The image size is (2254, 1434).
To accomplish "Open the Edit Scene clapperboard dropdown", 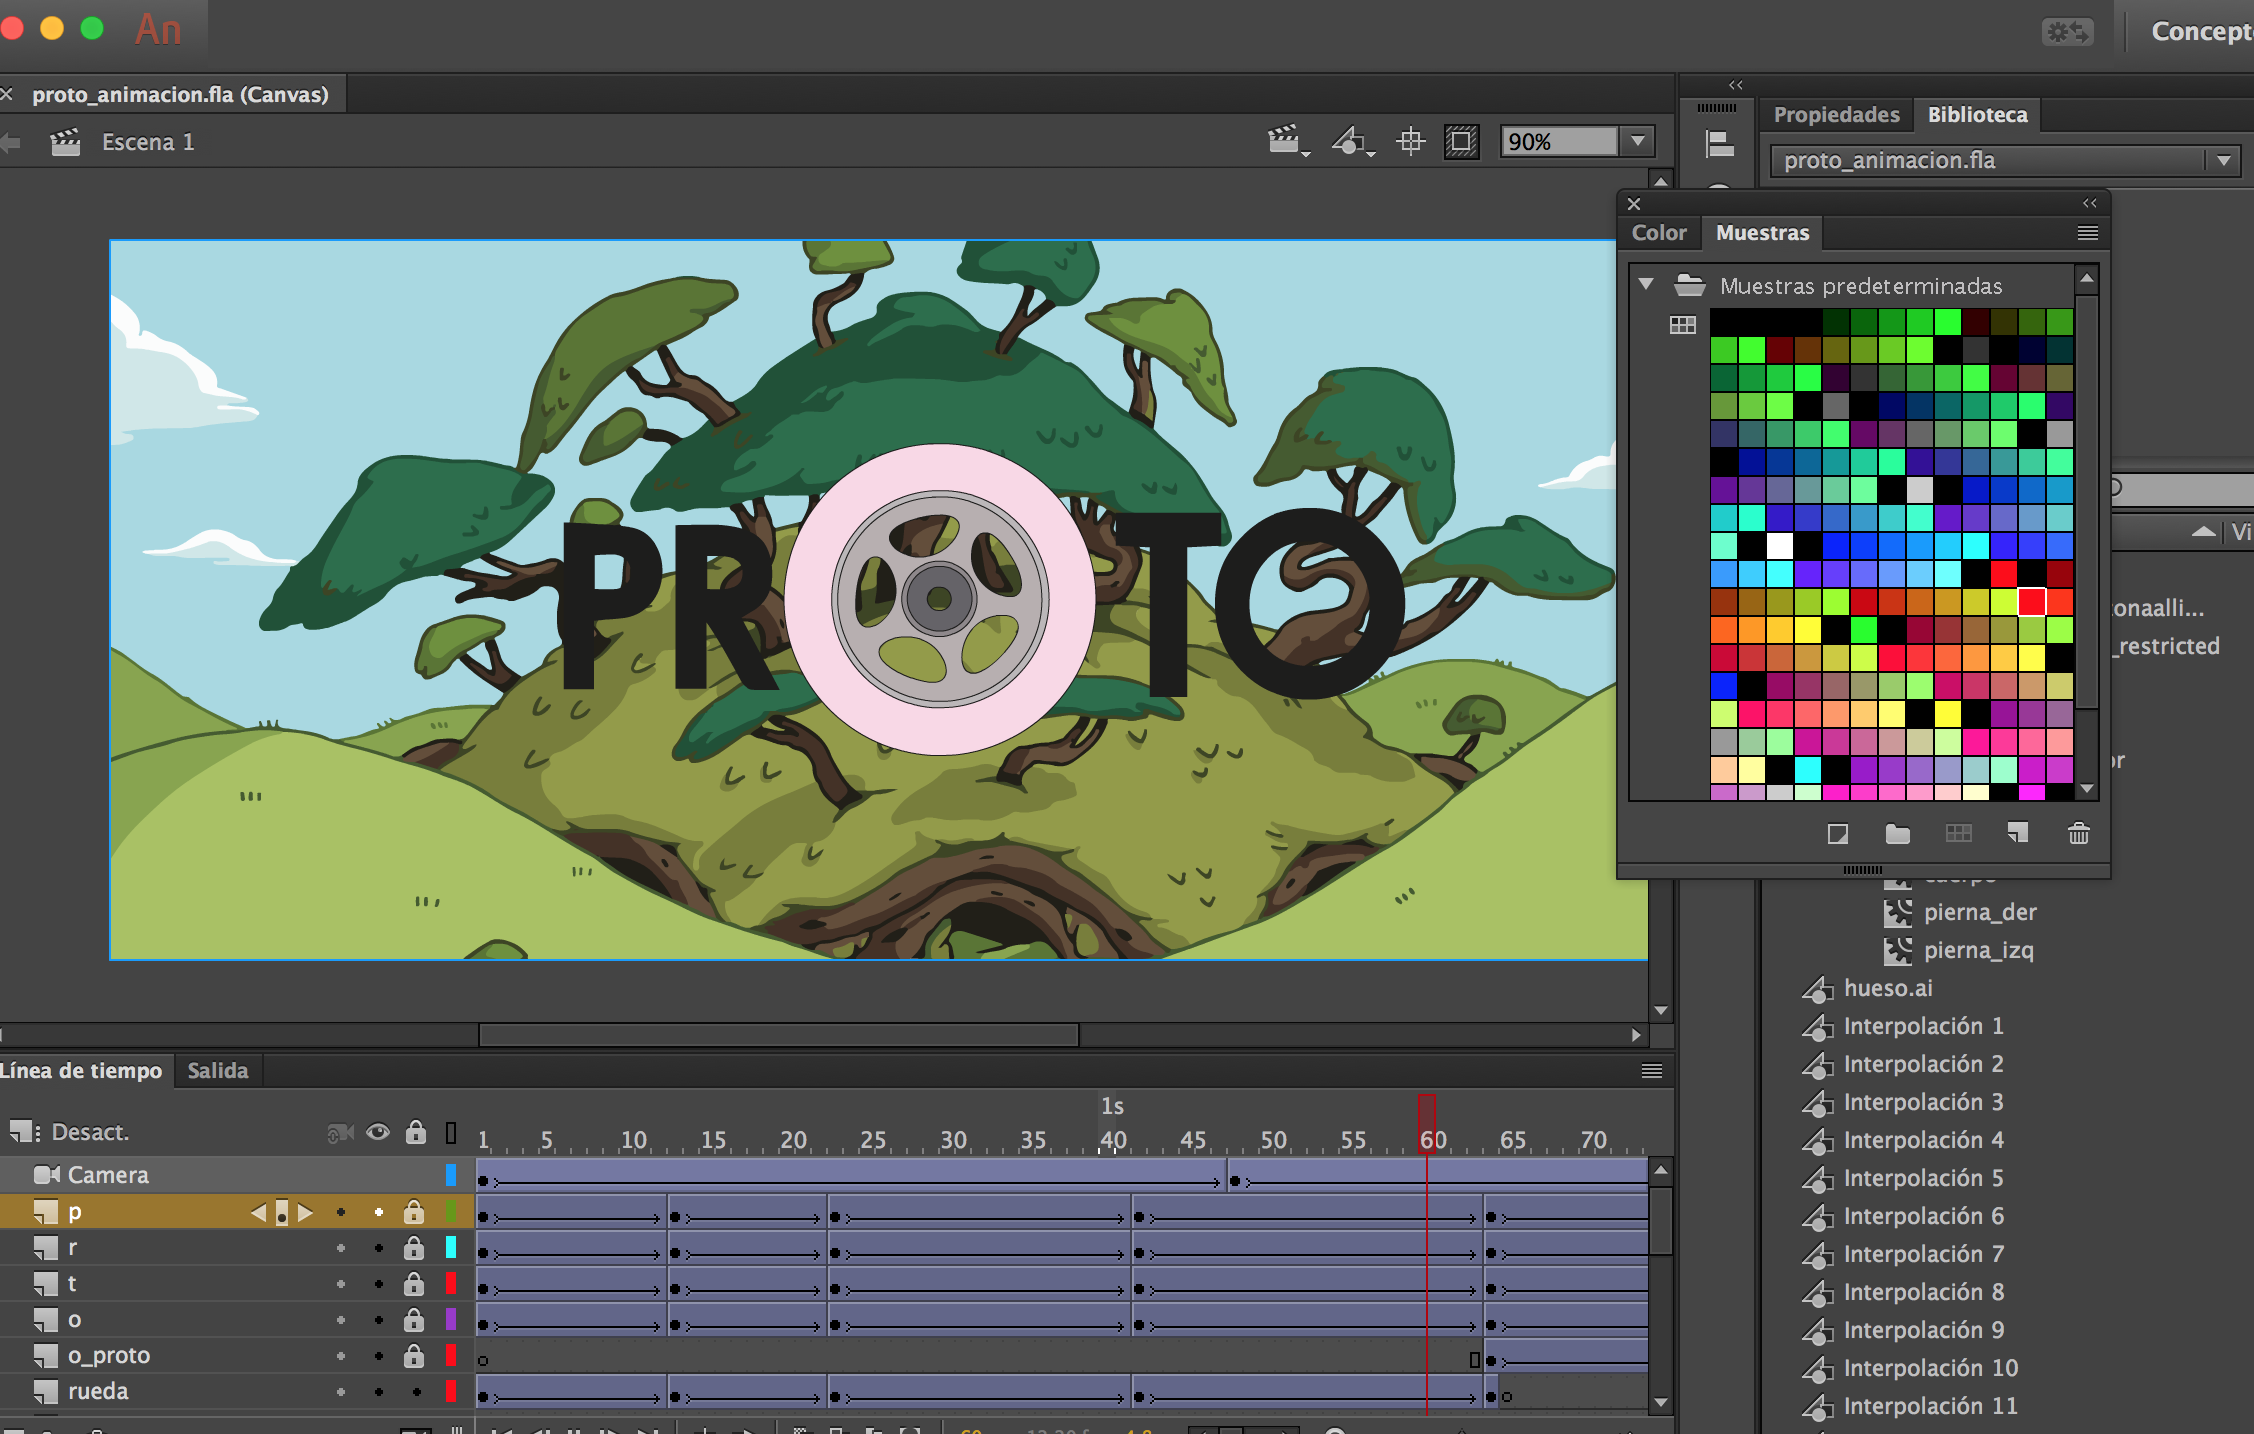I will [1288, 141].
